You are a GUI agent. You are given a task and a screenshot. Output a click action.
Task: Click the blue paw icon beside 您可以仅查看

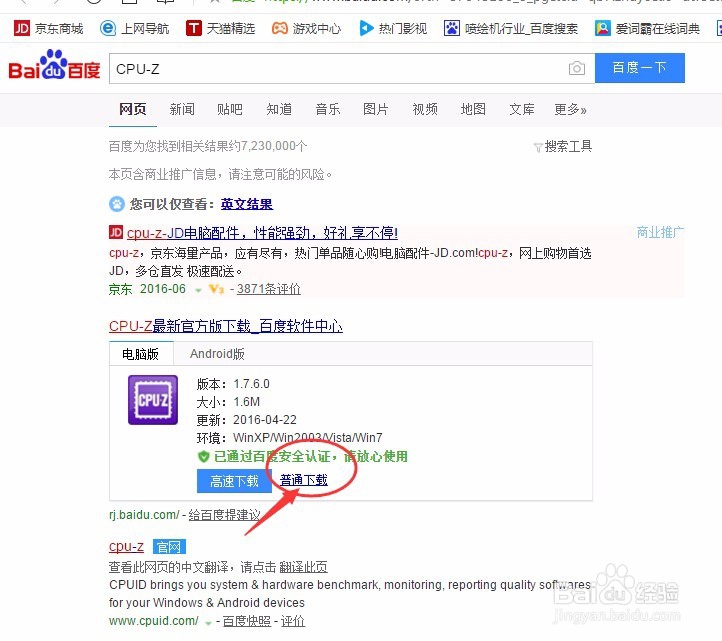(117, 204)
